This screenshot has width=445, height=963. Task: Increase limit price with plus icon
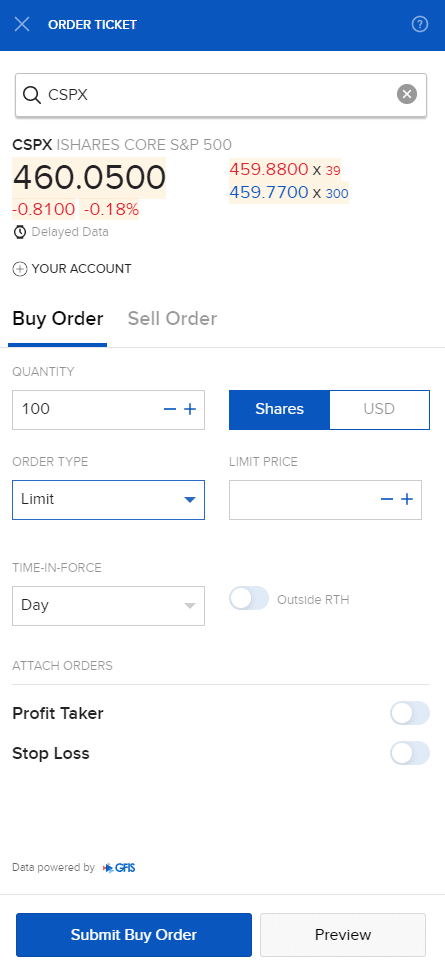[407, 499]
